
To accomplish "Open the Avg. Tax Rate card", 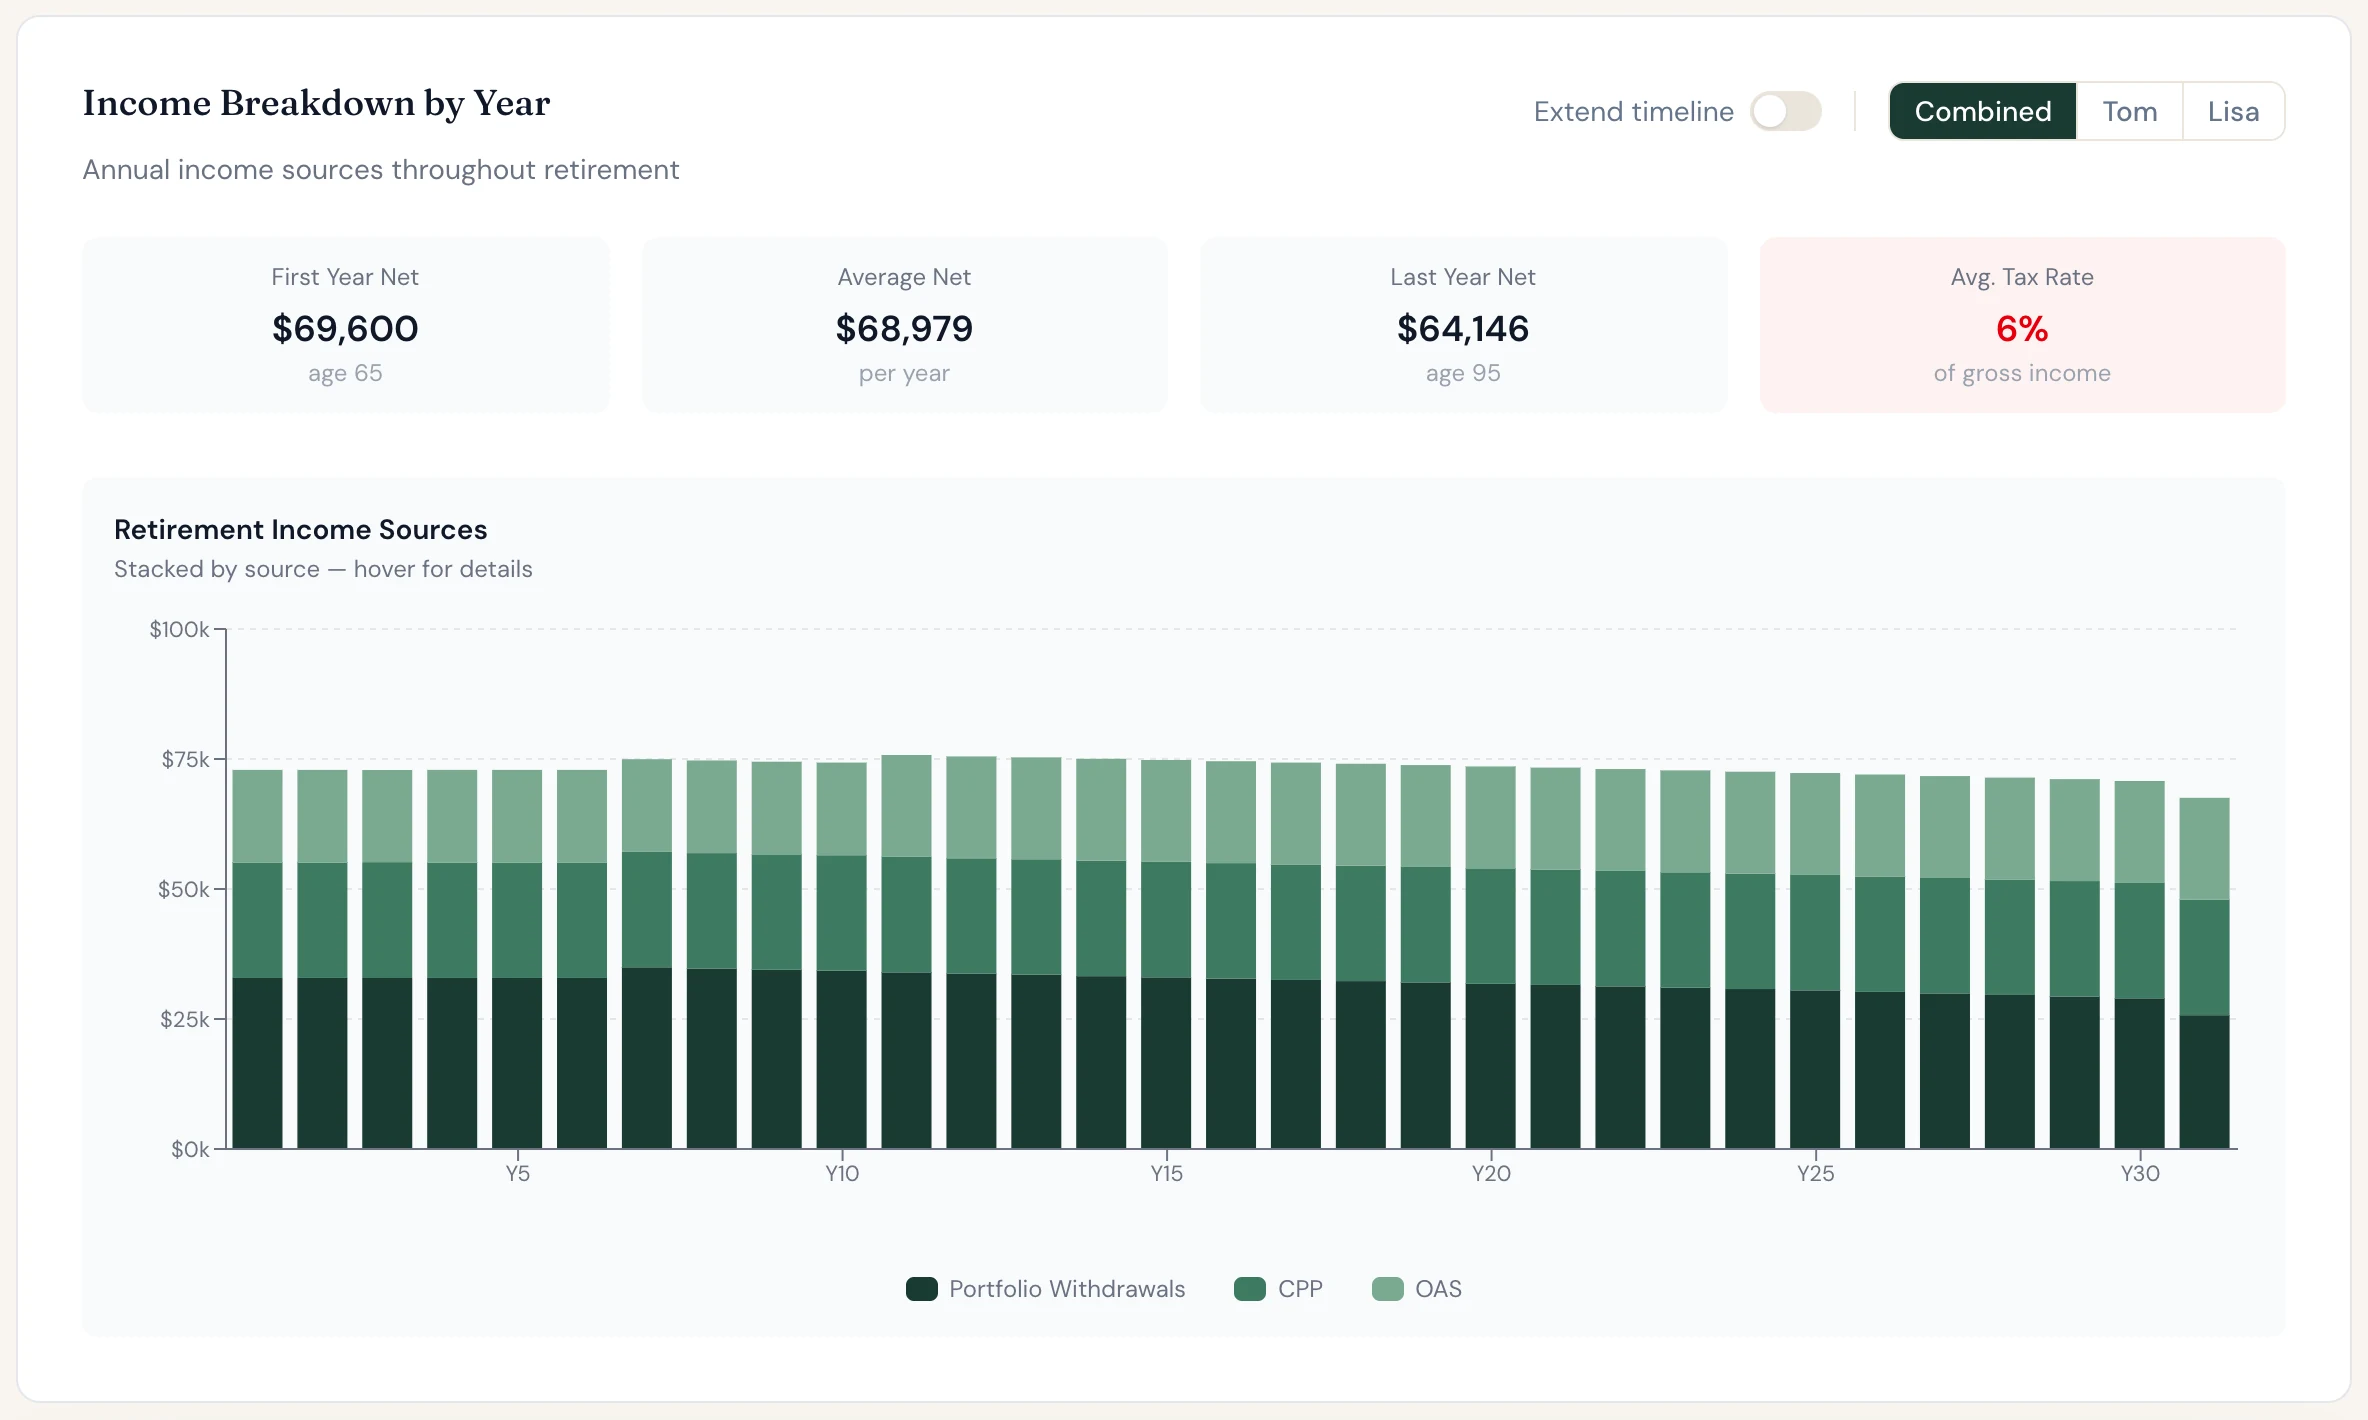I will (2022, 325).
